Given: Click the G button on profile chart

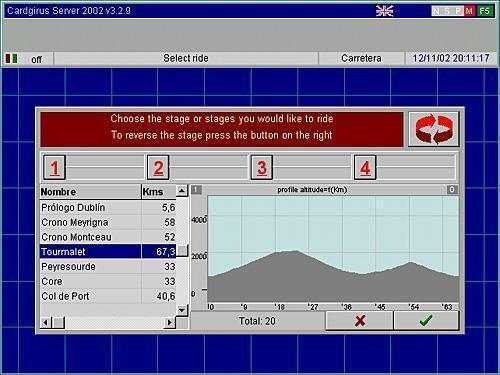Looking at the screenshot, I should (452, 190).
